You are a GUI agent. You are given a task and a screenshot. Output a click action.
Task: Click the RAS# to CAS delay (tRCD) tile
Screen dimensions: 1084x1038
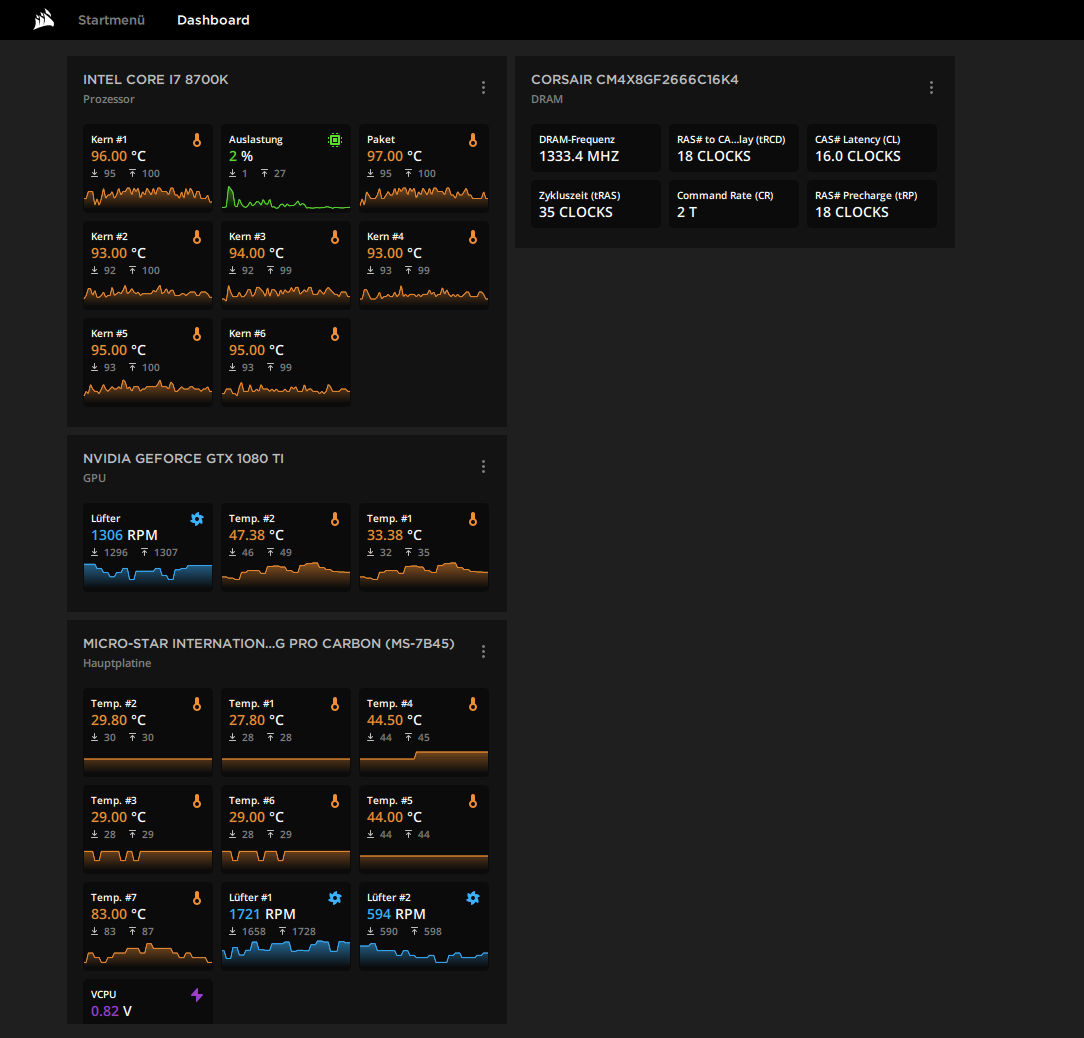(733, 148)
